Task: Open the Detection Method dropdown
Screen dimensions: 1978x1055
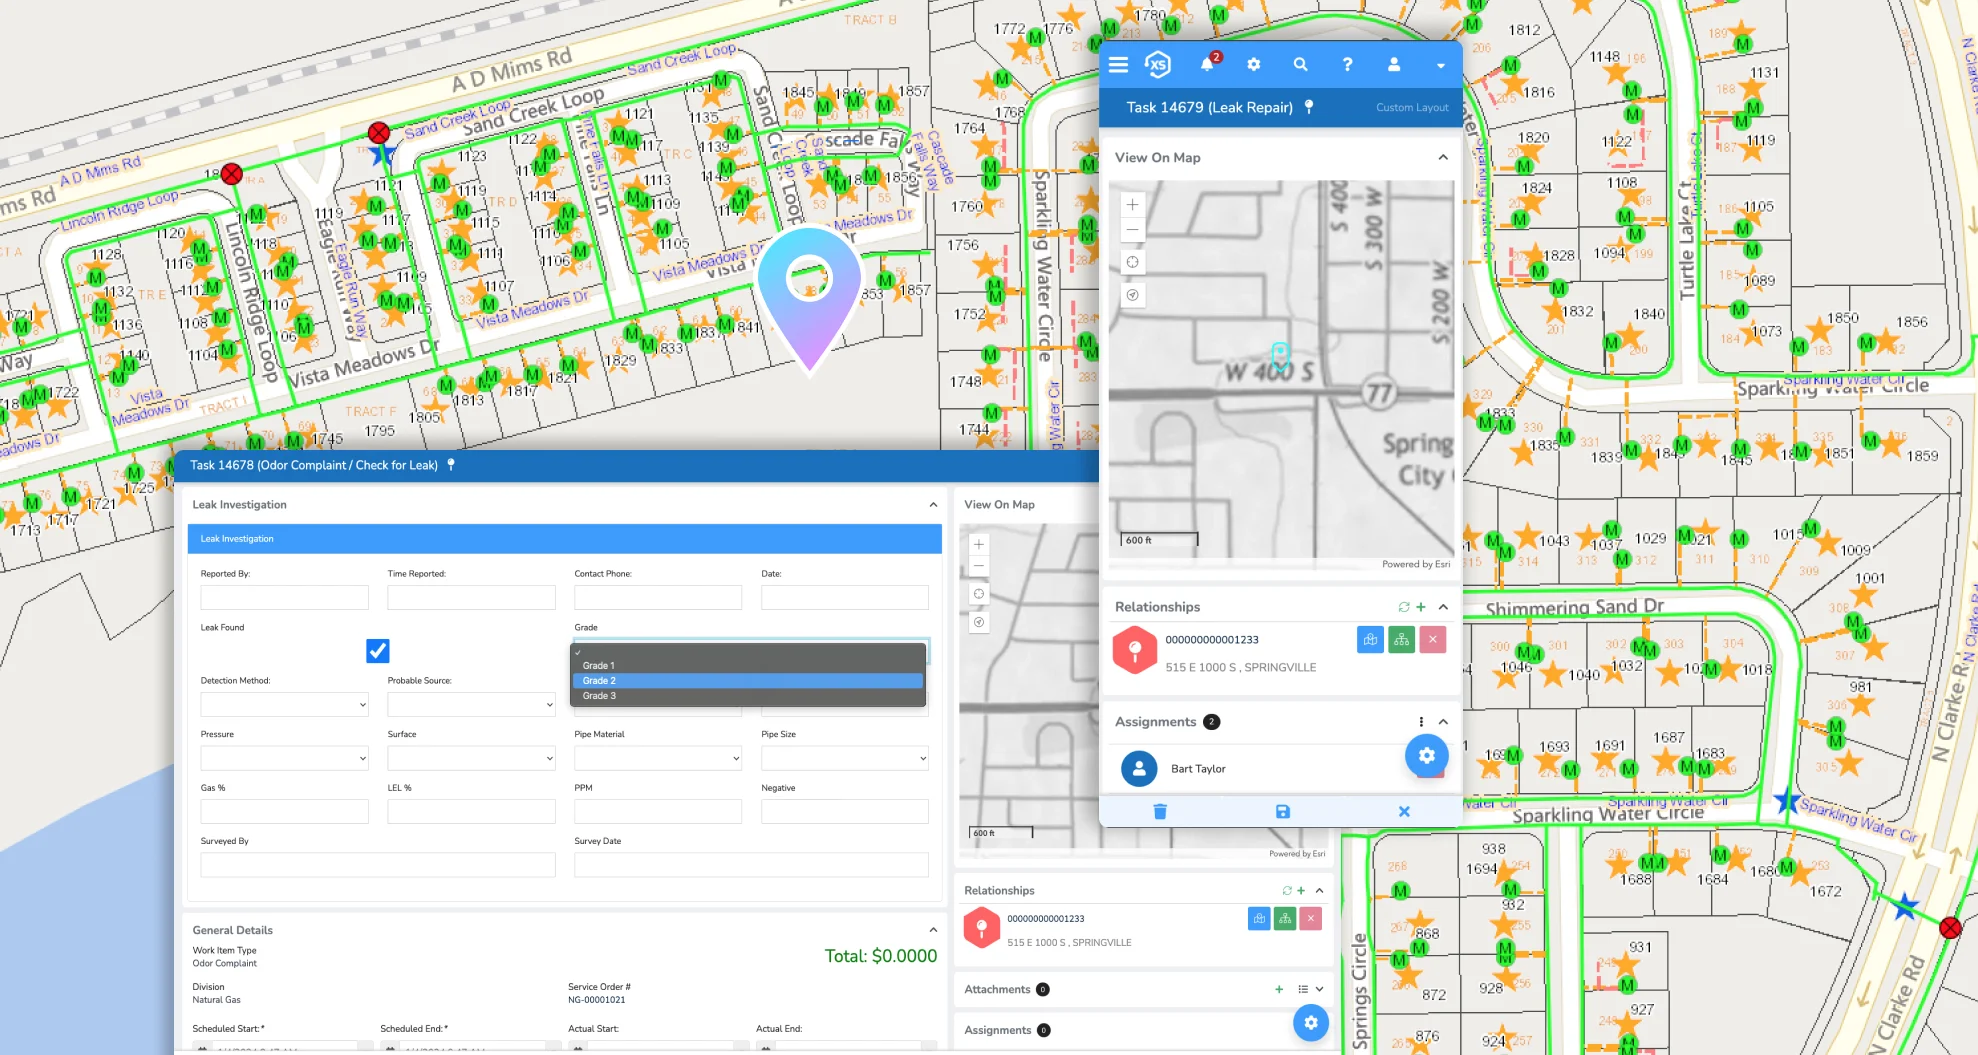Action: click(284, 705)
